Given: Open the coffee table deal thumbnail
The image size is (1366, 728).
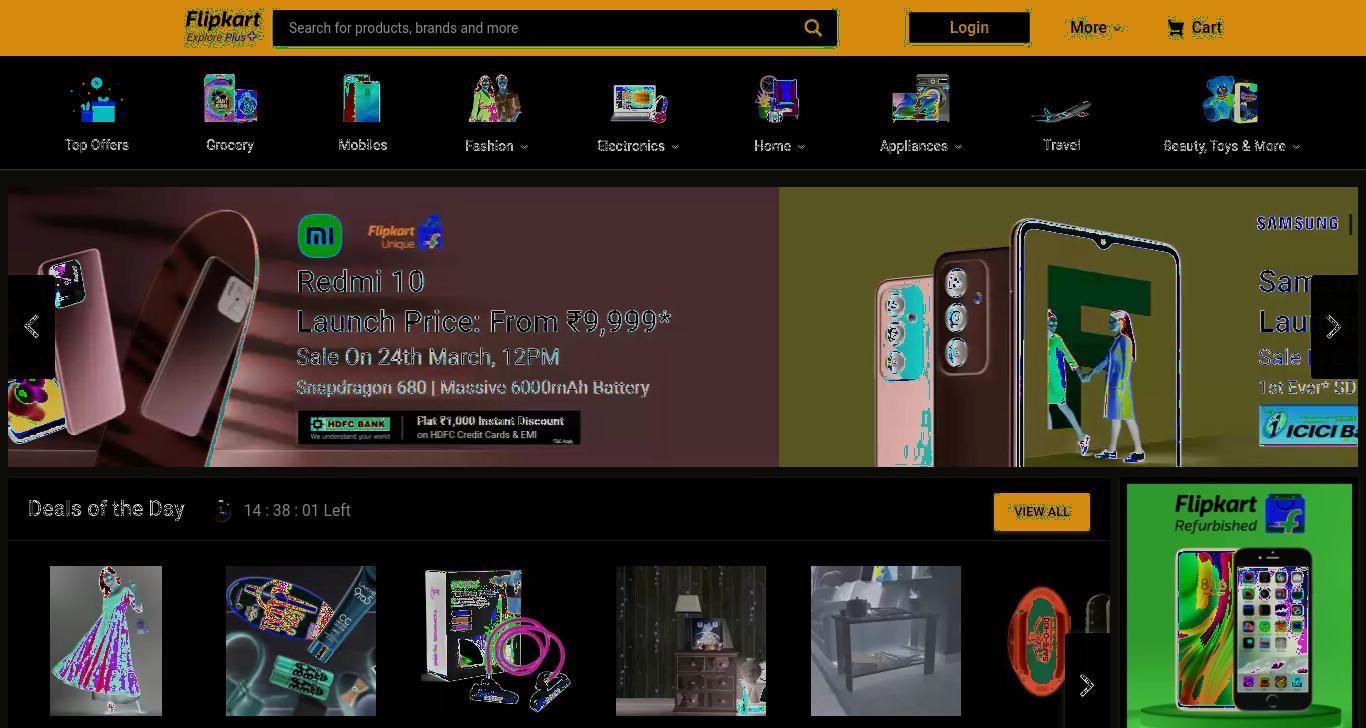Looking at the screenshot, I should (886, 641).
